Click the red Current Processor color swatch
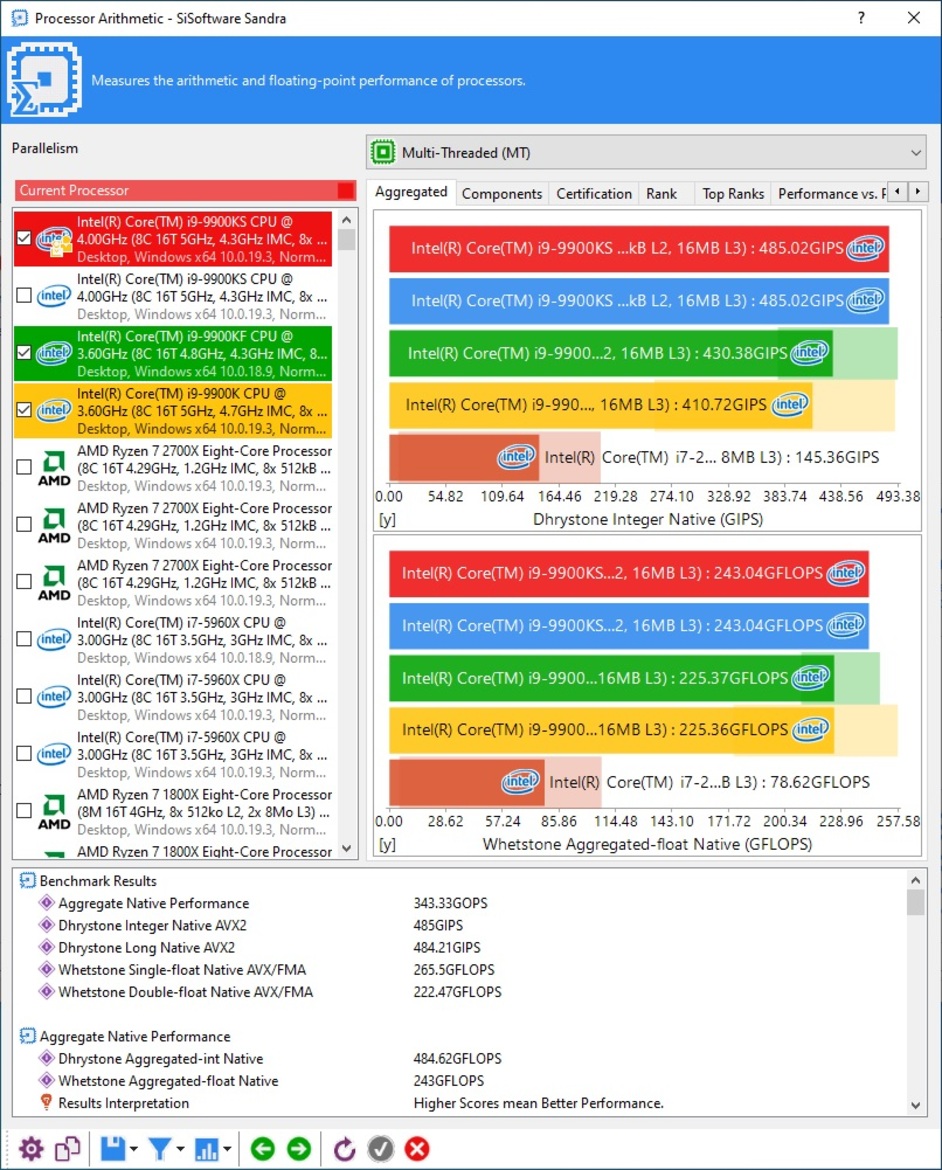The height and width of the screenshot is (1170, 942). pyautogui.click(x=346, y=190)
